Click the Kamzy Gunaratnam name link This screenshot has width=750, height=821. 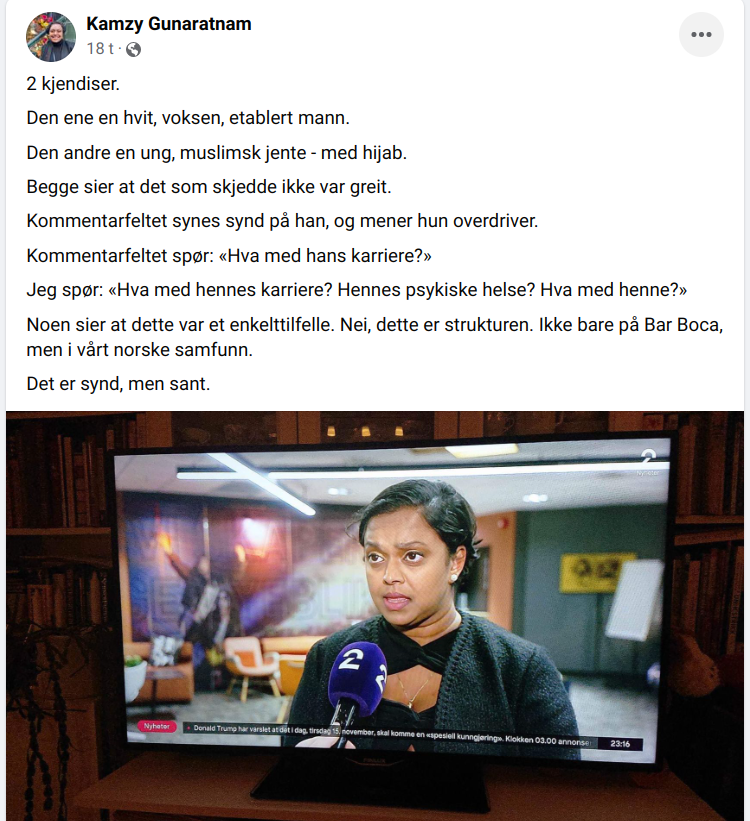(x=169, y=24)
